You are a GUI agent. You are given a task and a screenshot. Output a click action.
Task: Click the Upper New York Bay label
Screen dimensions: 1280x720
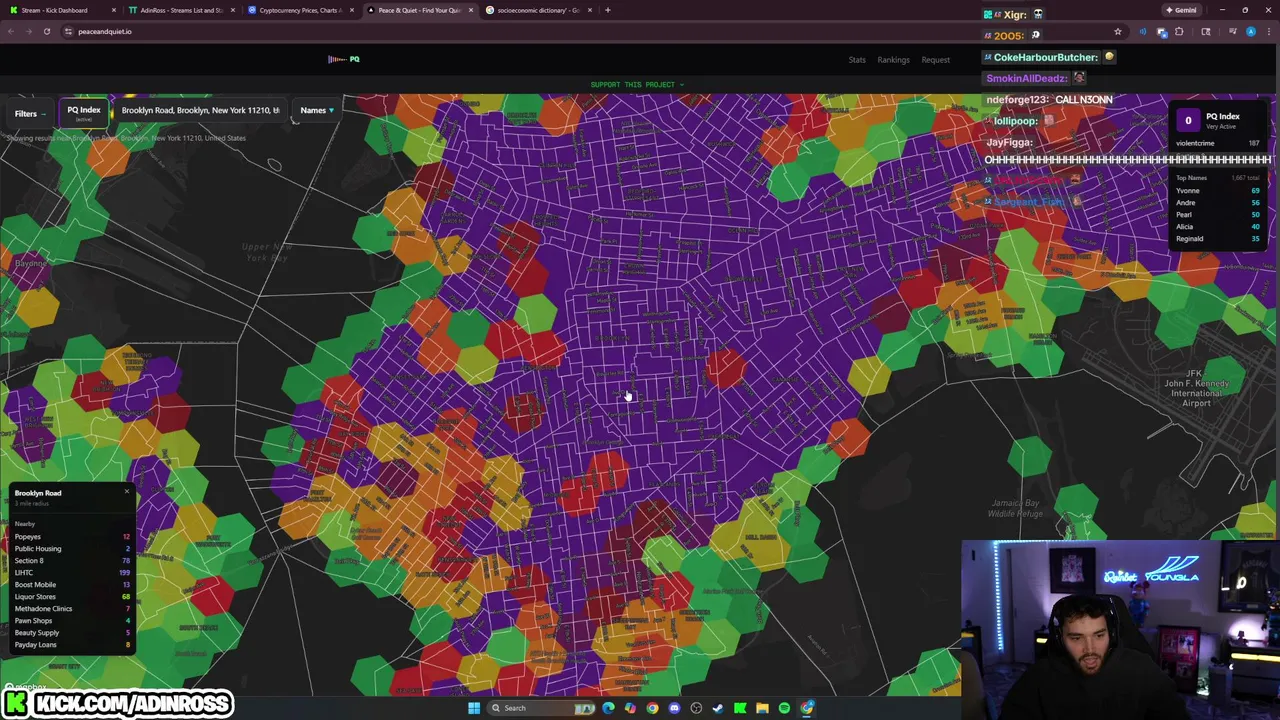click(x=265, y=251)
